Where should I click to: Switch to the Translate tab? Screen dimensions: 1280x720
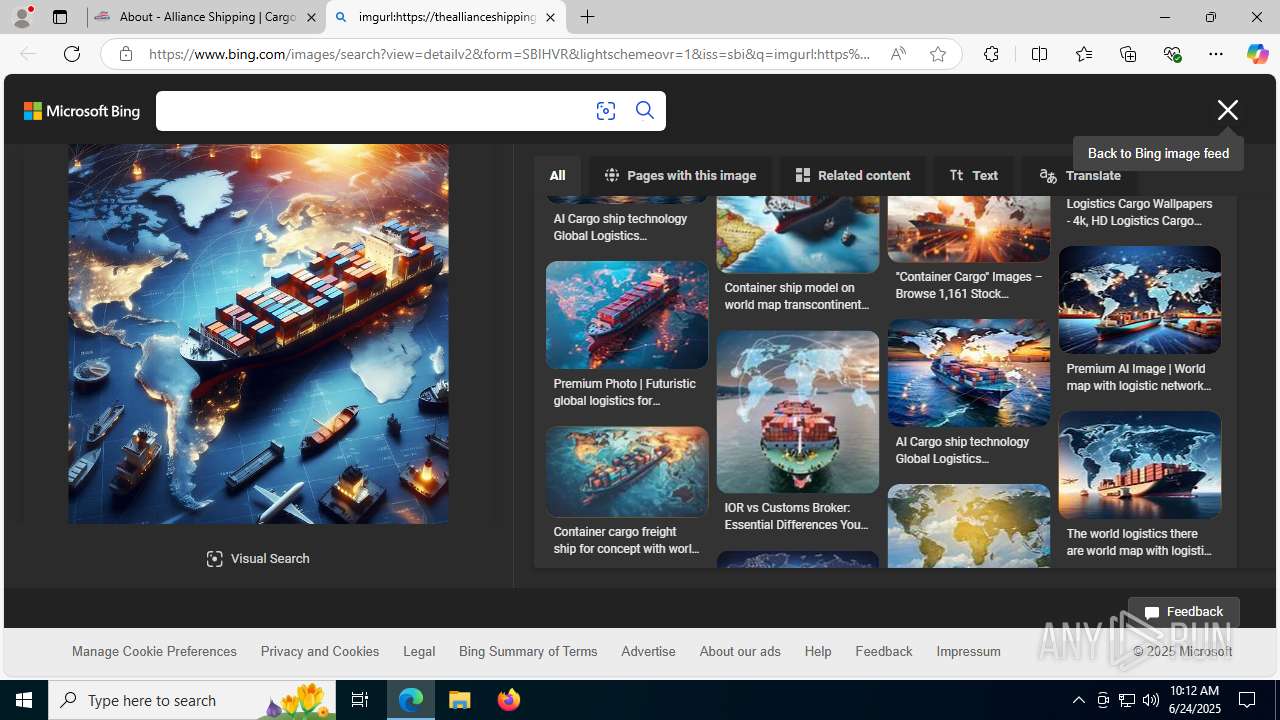click(x=1080, y=175)
